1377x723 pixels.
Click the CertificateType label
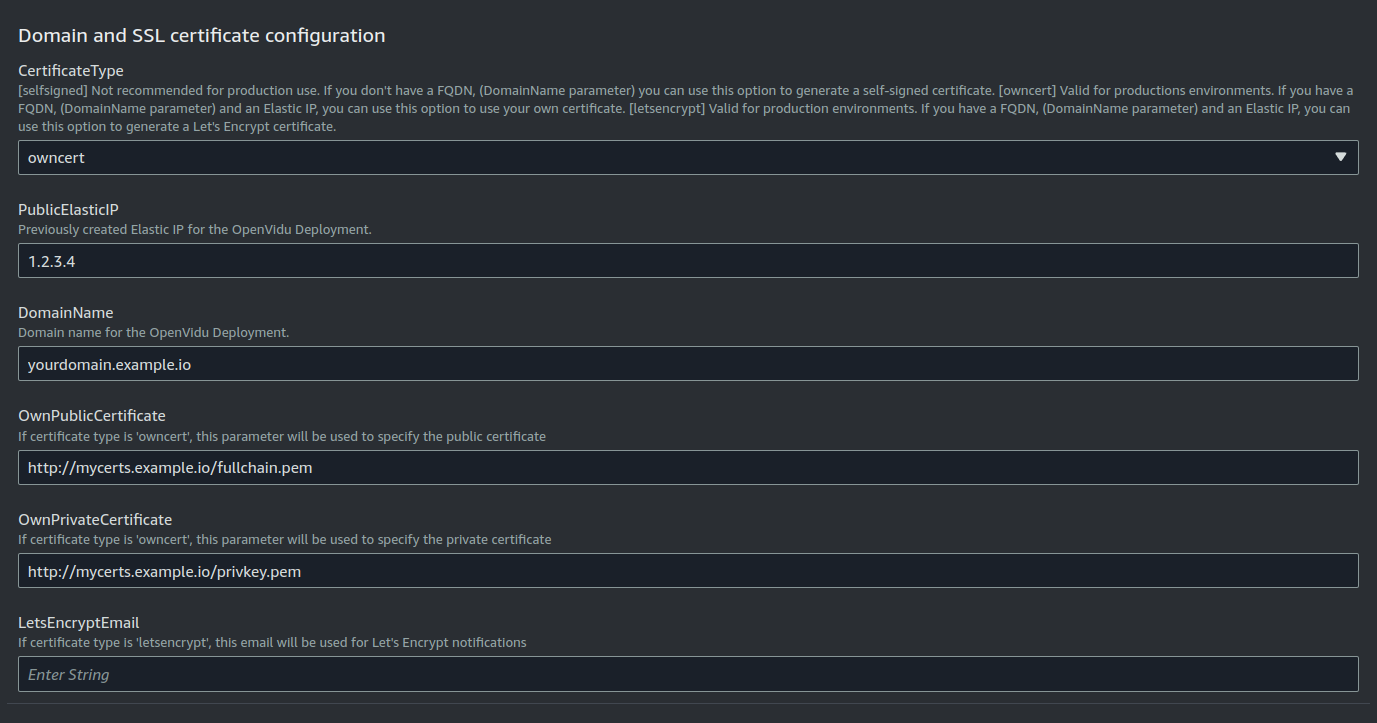pyautogui.click(x=71, y=71)
